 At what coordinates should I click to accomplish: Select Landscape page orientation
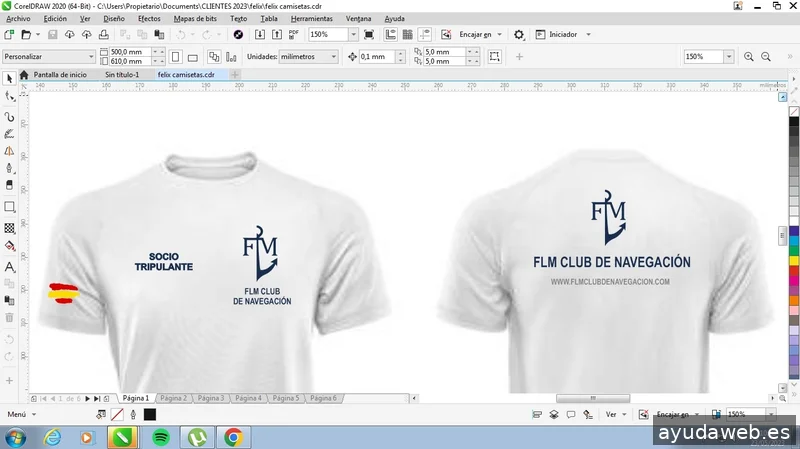[x=192, y=57]
